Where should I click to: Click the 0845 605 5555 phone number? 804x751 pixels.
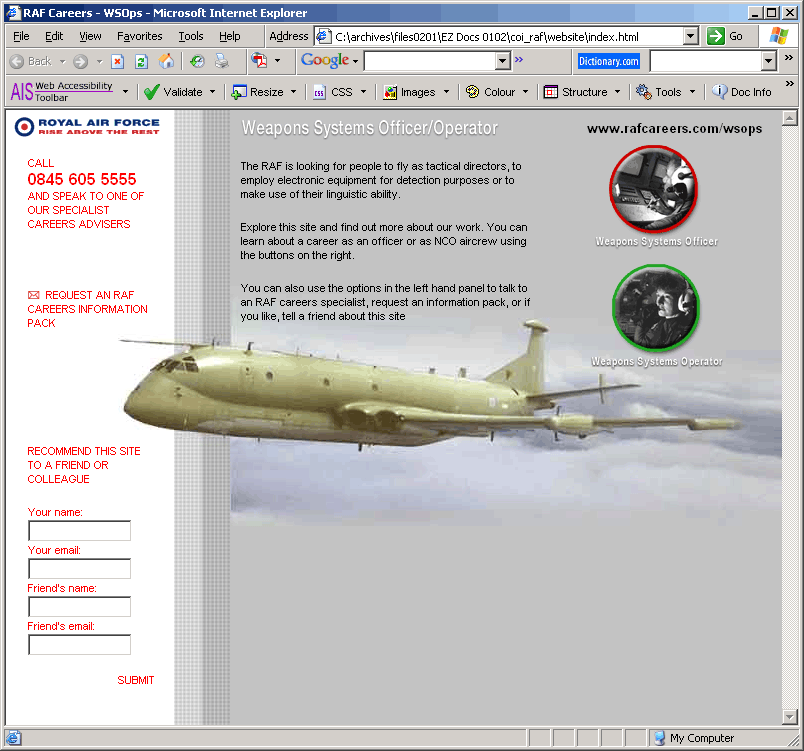(82, 179)
